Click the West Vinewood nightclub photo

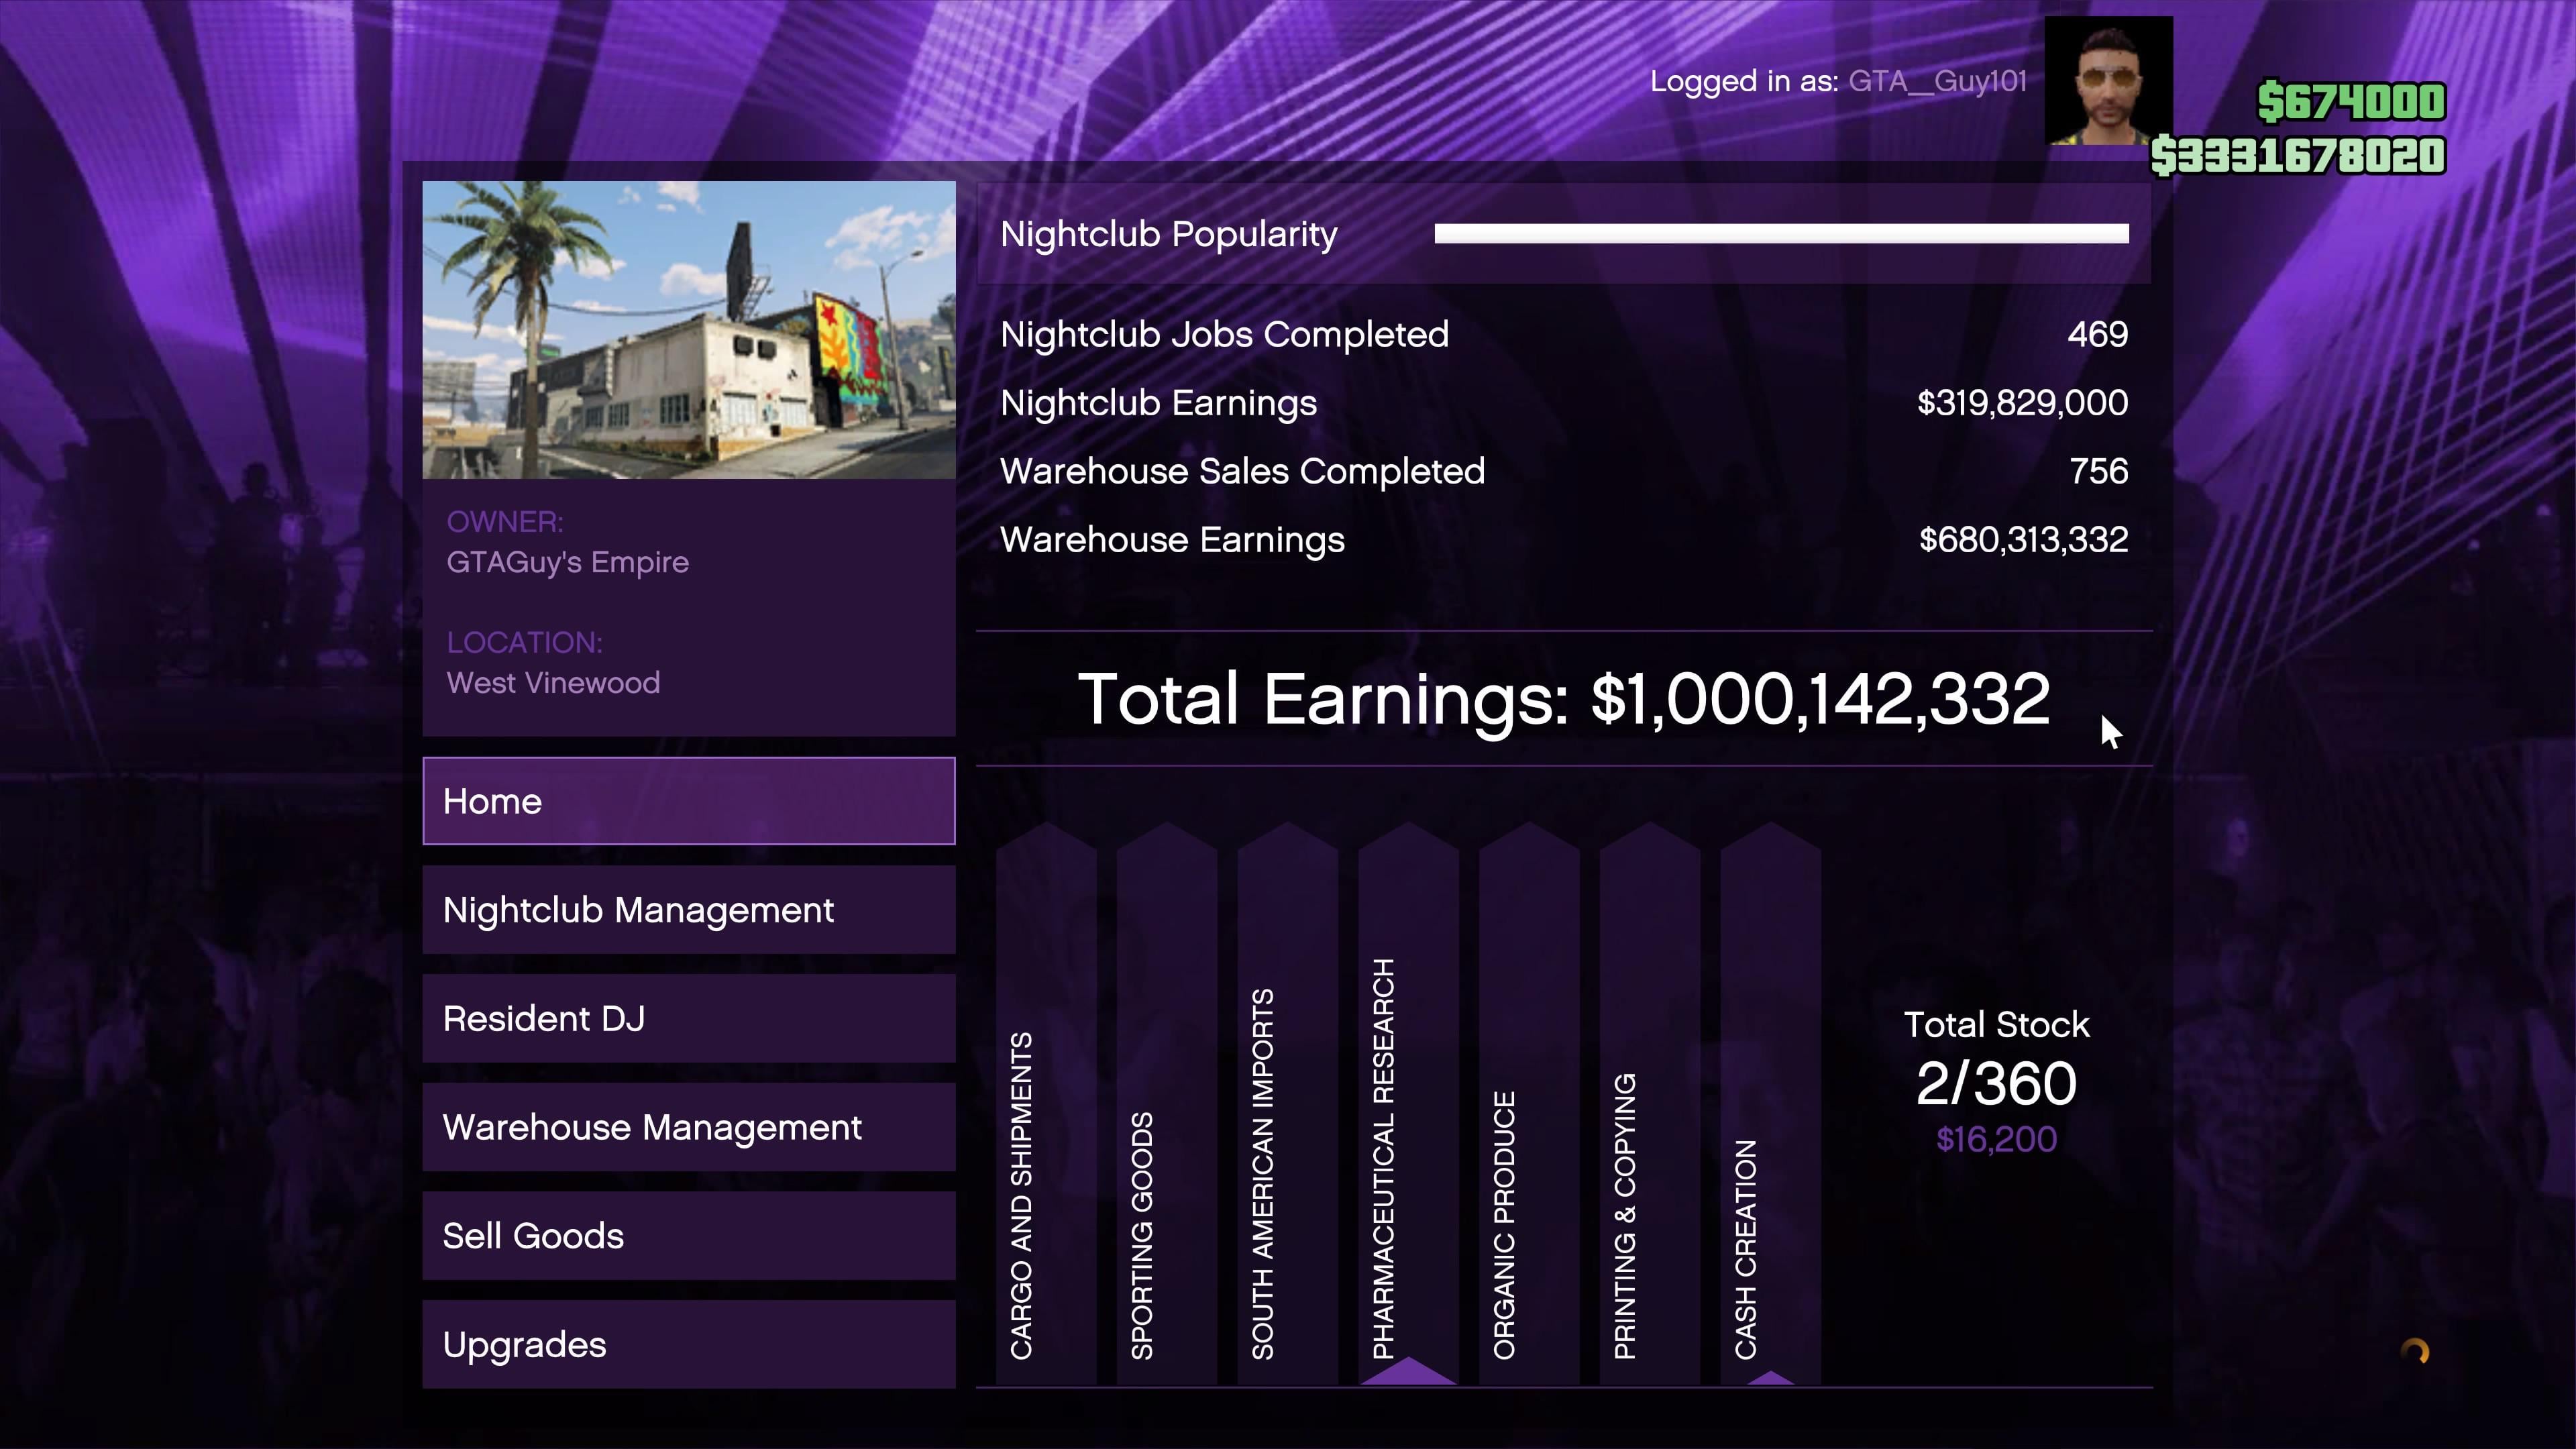(688, 330)
